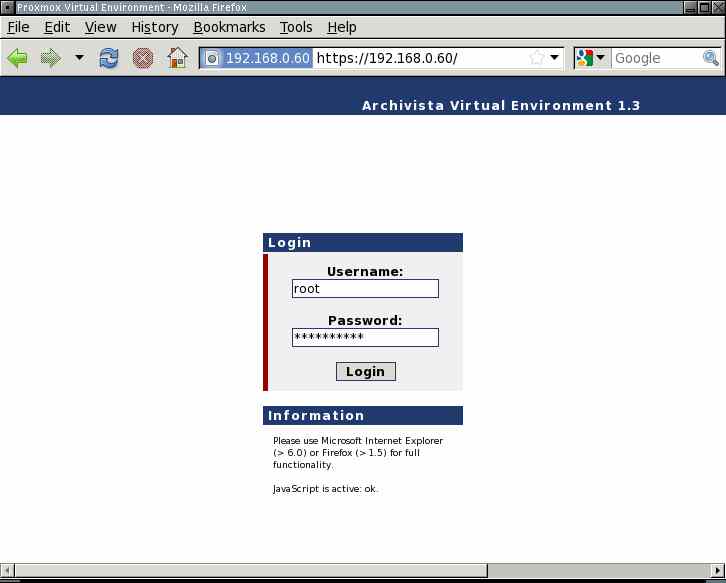Click the site identity icon in address bar
Viewport: 726px width, 583px height.
(212, 58)
